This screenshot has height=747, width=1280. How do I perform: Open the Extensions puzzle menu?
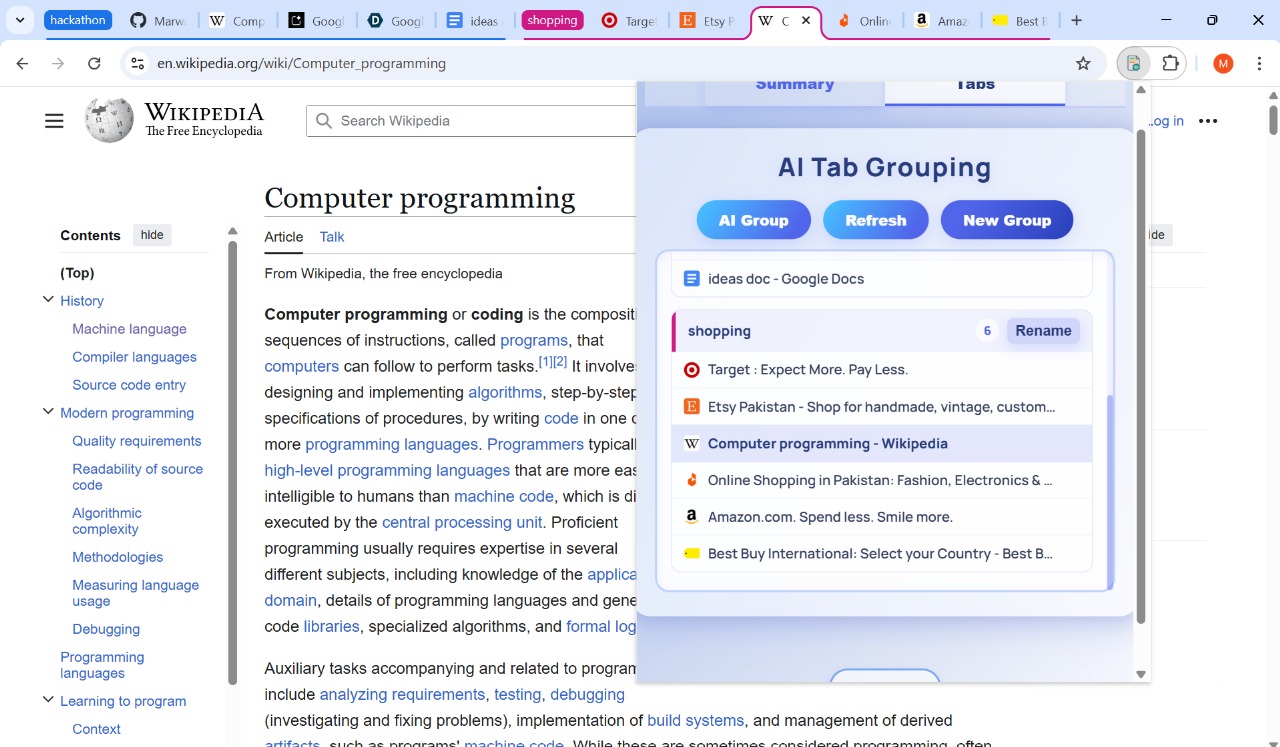click(x=1170, y=63)
